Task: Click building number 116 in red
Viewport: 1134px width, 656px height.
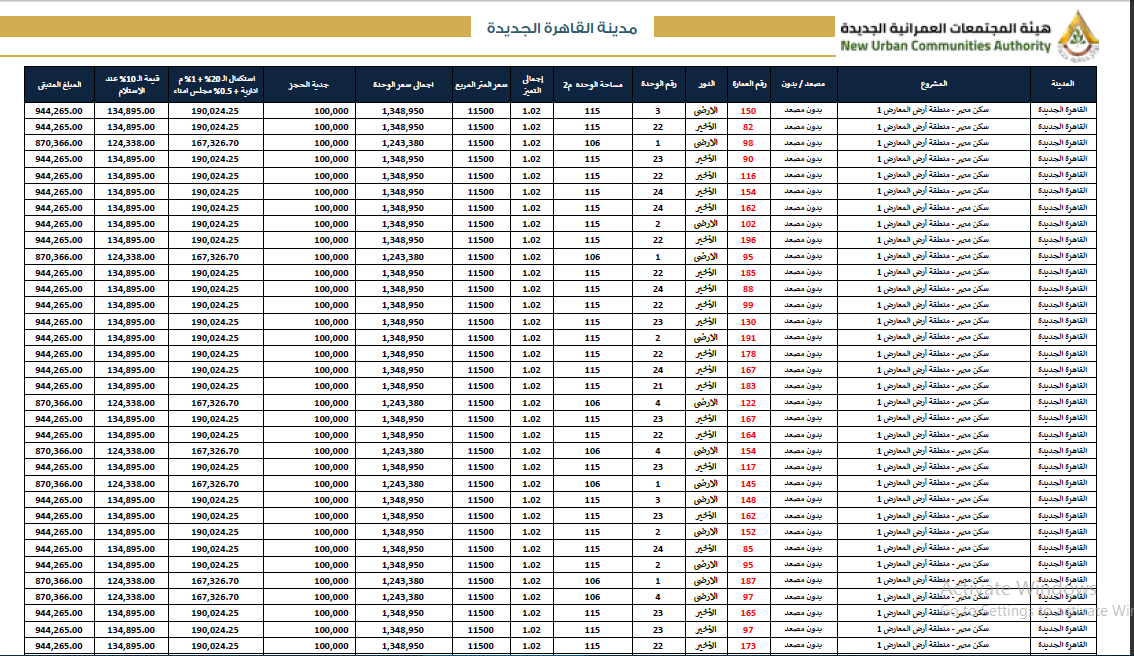Action: (x=748, y=176)
